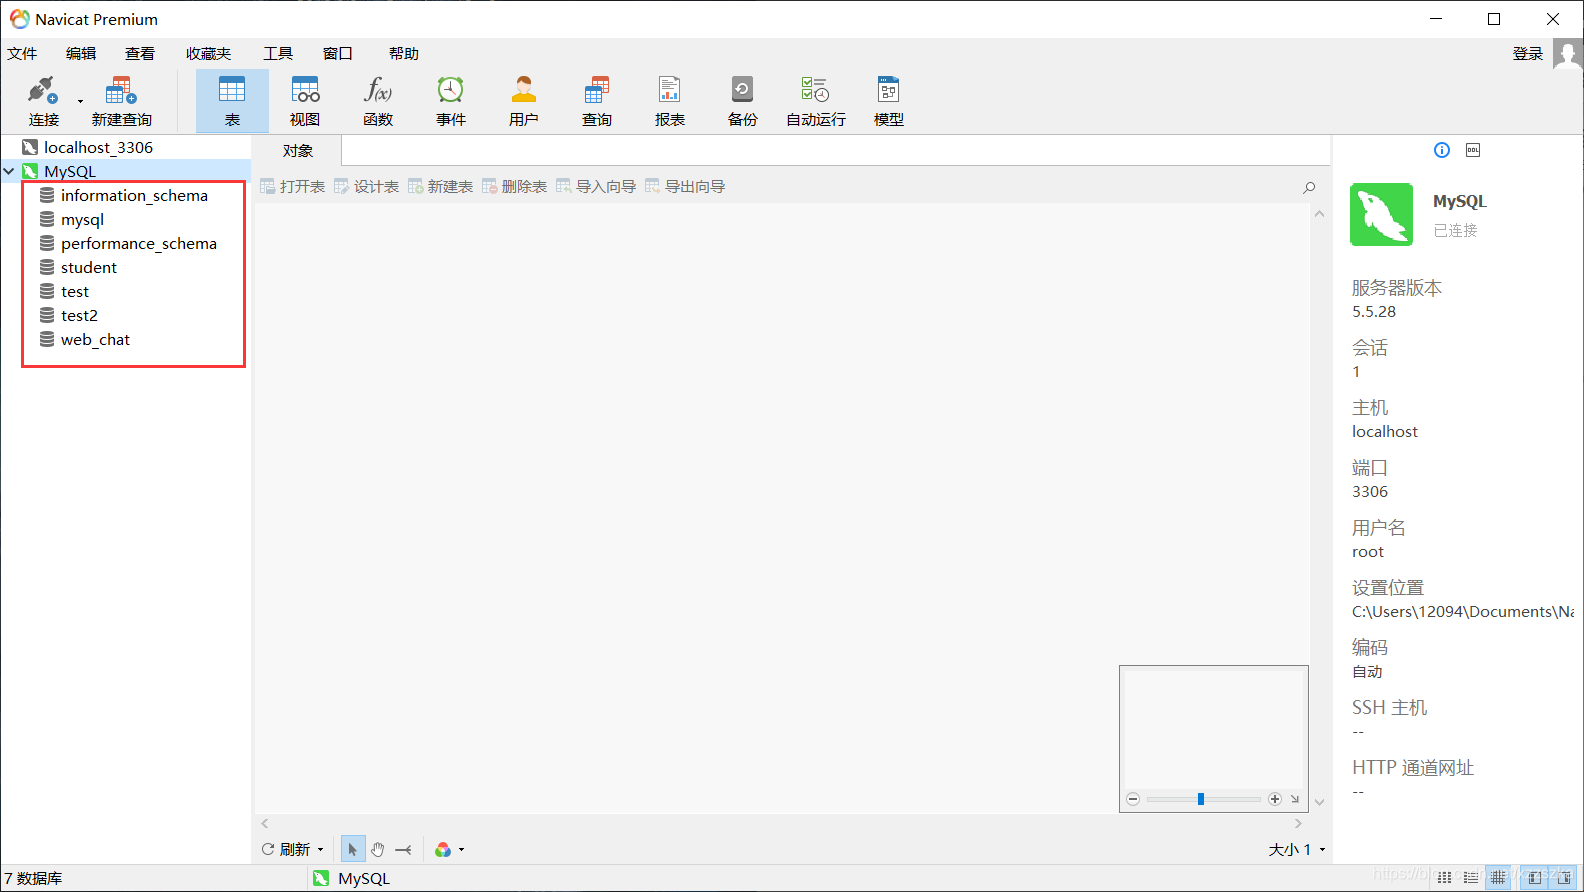The width and height of the screenshot is (1584, 892).
Task: Select the student database
Action: point(88,267)
